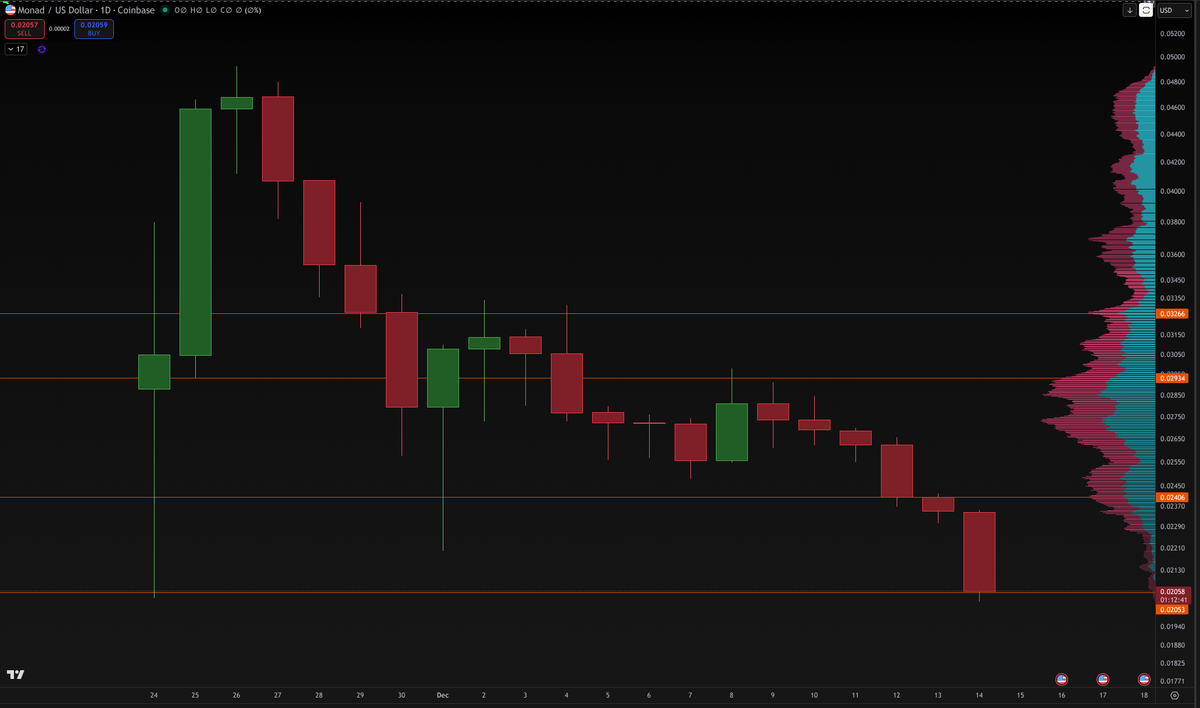Click the purple refresh indicator icon

pos(42,48)
